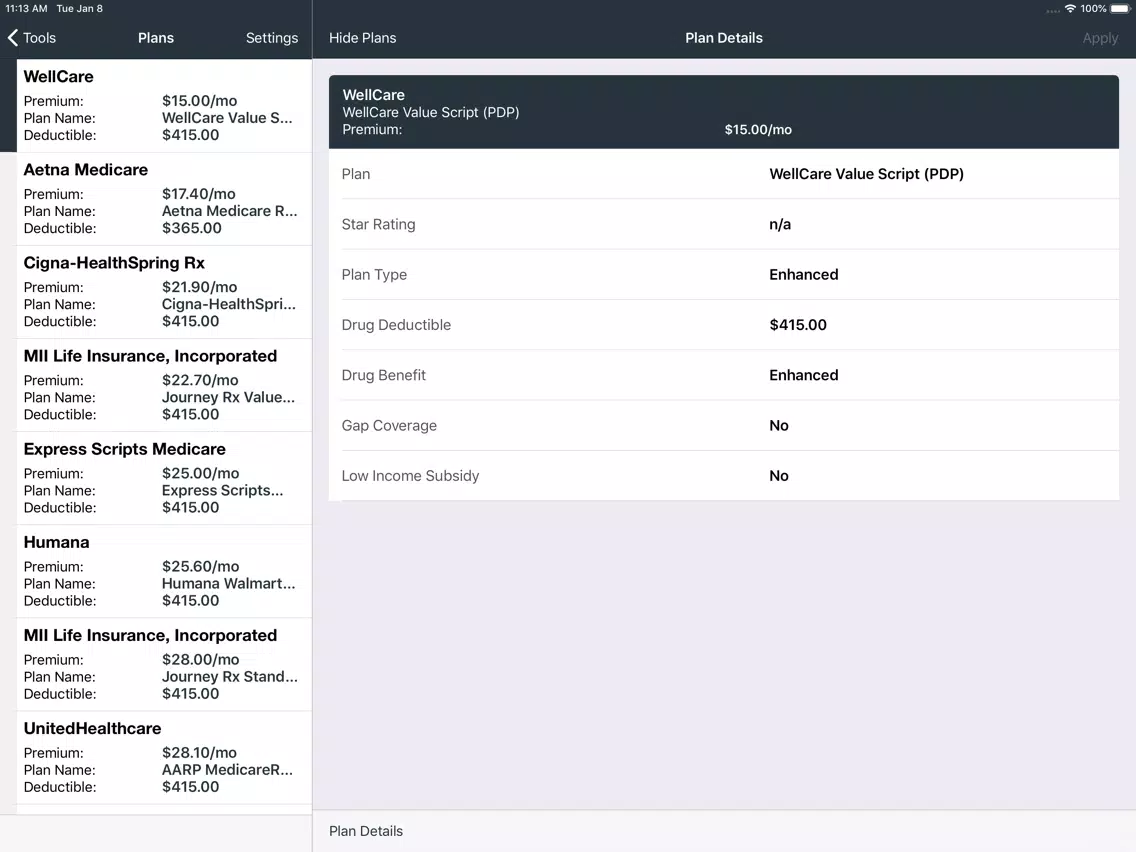This screenshot has height=852, width=1136.
Task: Open Settings in the Plans panel
Action: [x=272, y=38]
